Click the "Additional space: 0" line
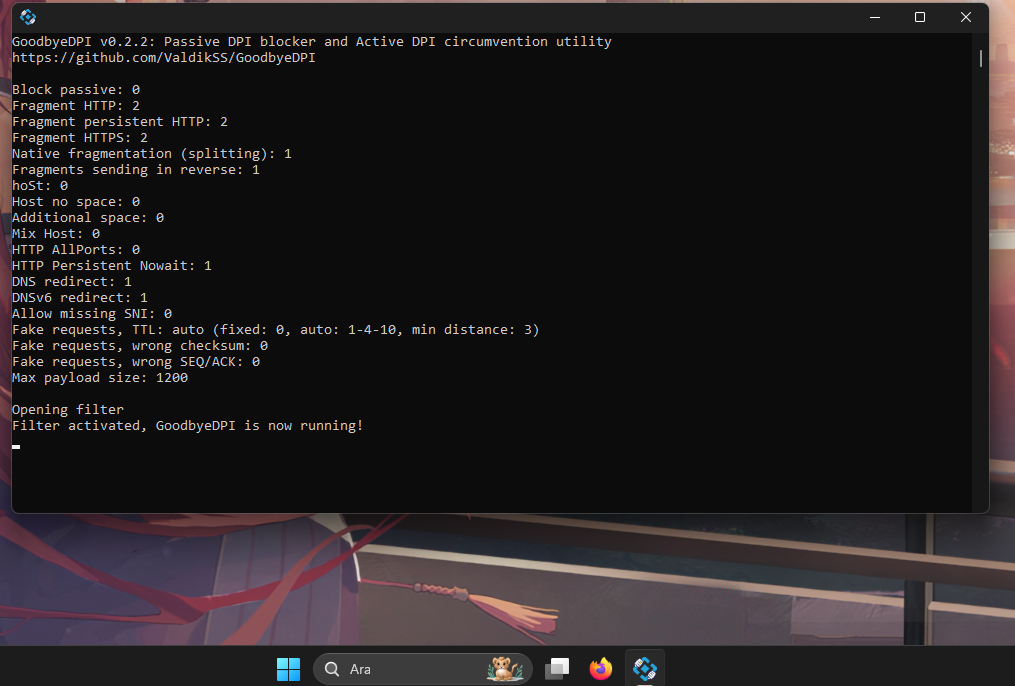1015x686 pixels. pyautogui.click(x=88, y=217)
